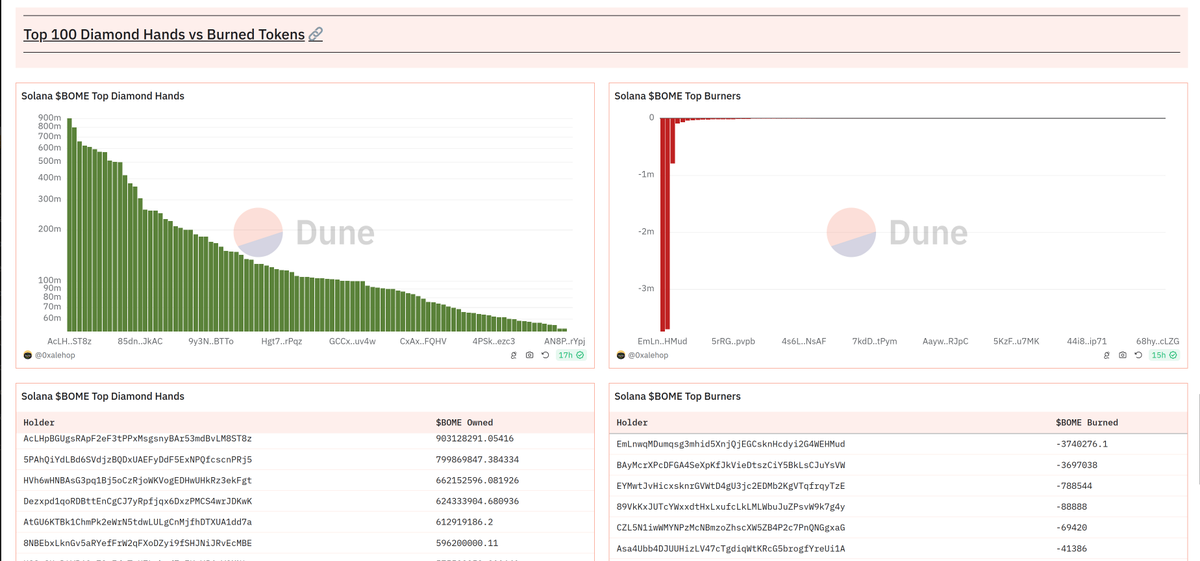The width and height of the screenshot is (1200, 561).
Task: Click the burned value -788544
Action: tap(1074, 486)
